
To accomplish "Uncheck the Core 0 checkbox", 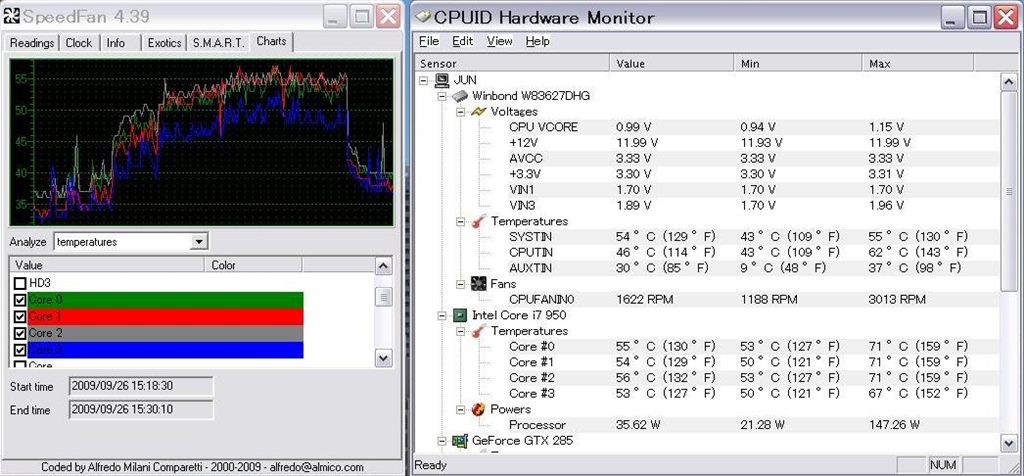I will 20,300.
